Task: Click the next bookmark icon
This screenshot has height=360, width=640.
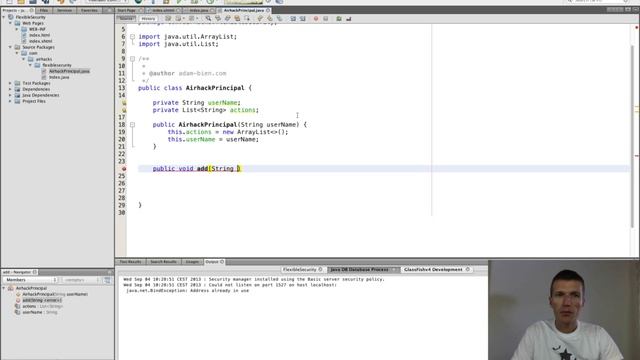Action: pyautogui.click(x=270, y=18)
